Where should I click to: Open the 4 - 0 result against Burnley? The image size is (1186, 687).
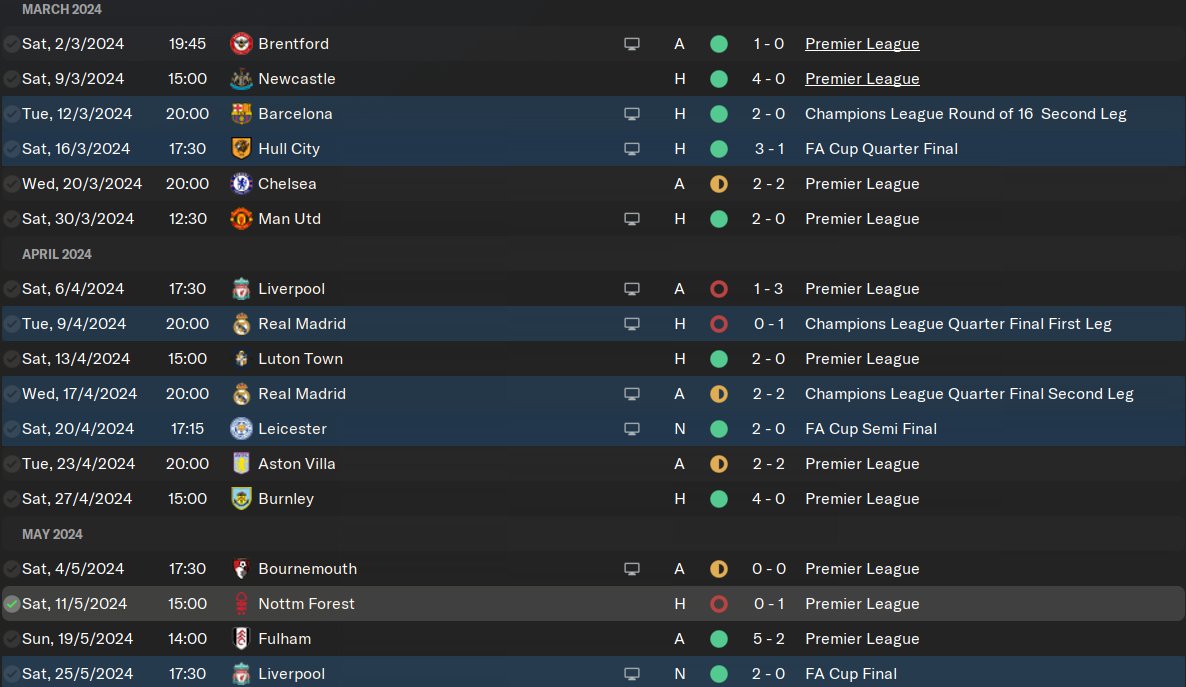768,499
